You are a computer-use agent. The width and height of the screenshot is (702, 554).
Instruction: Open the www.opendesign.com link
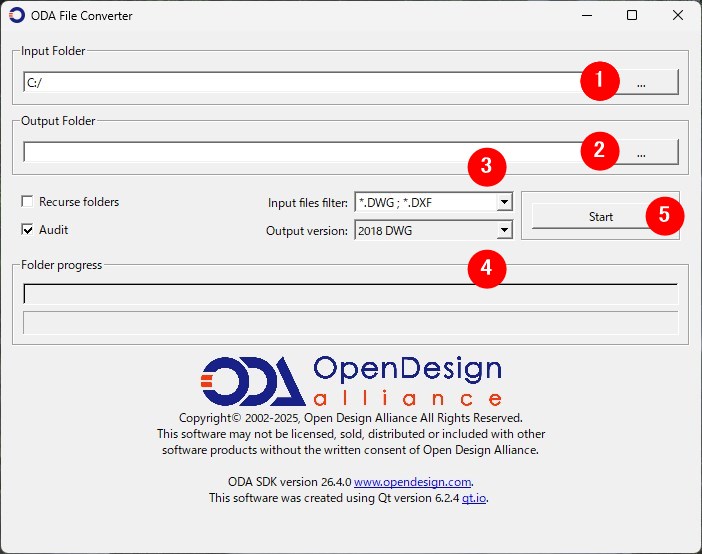point(412,482)
